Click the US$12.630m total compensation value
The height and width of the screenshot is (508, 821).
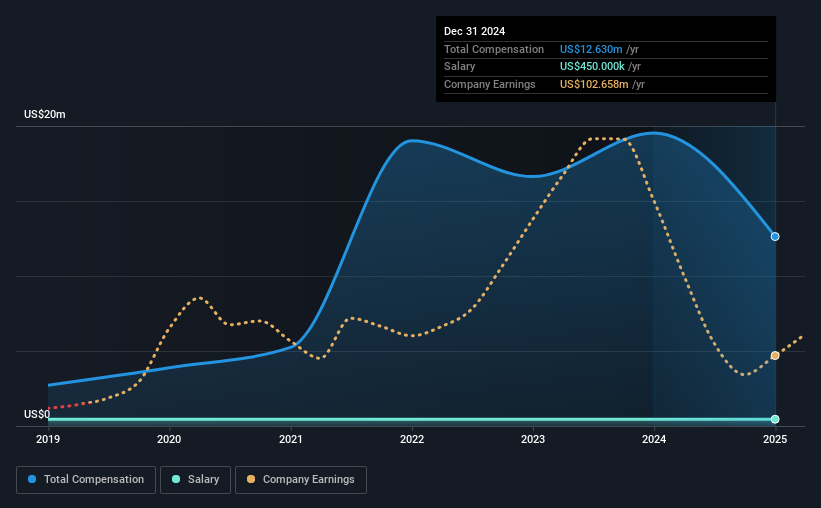point(591,49)
